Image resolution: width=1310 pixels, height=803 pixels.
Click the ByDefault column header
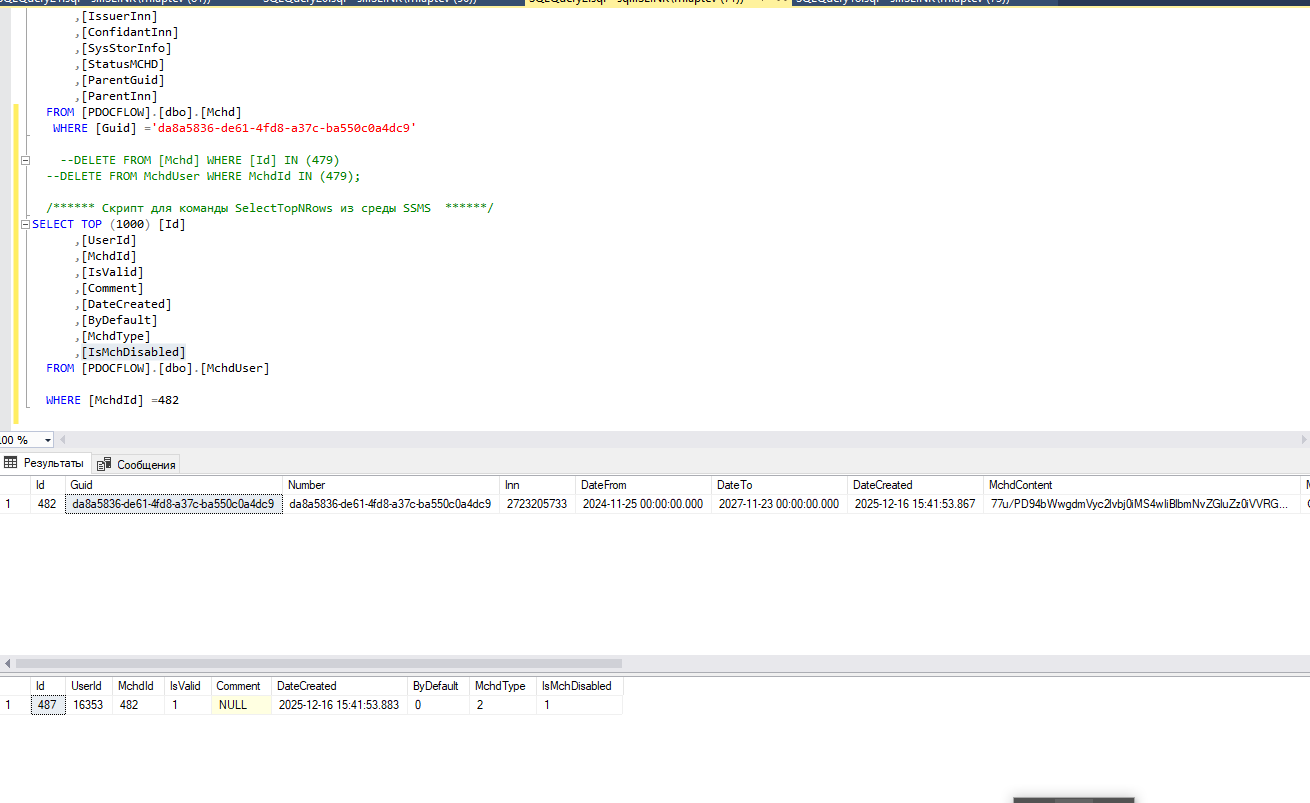coord(439,686)
